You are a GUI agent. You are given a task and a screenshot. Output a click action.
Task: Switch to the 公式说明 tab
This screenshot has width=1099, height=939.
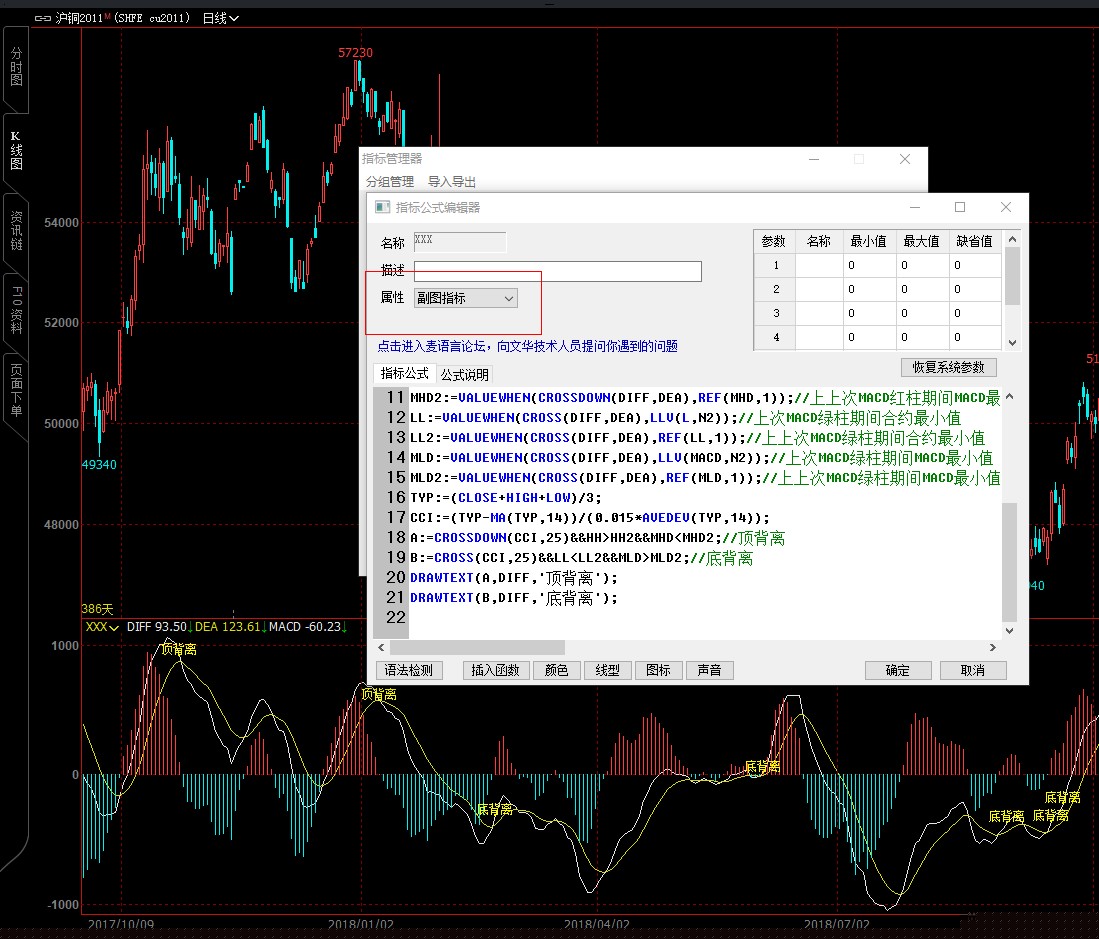coord(465,374)
